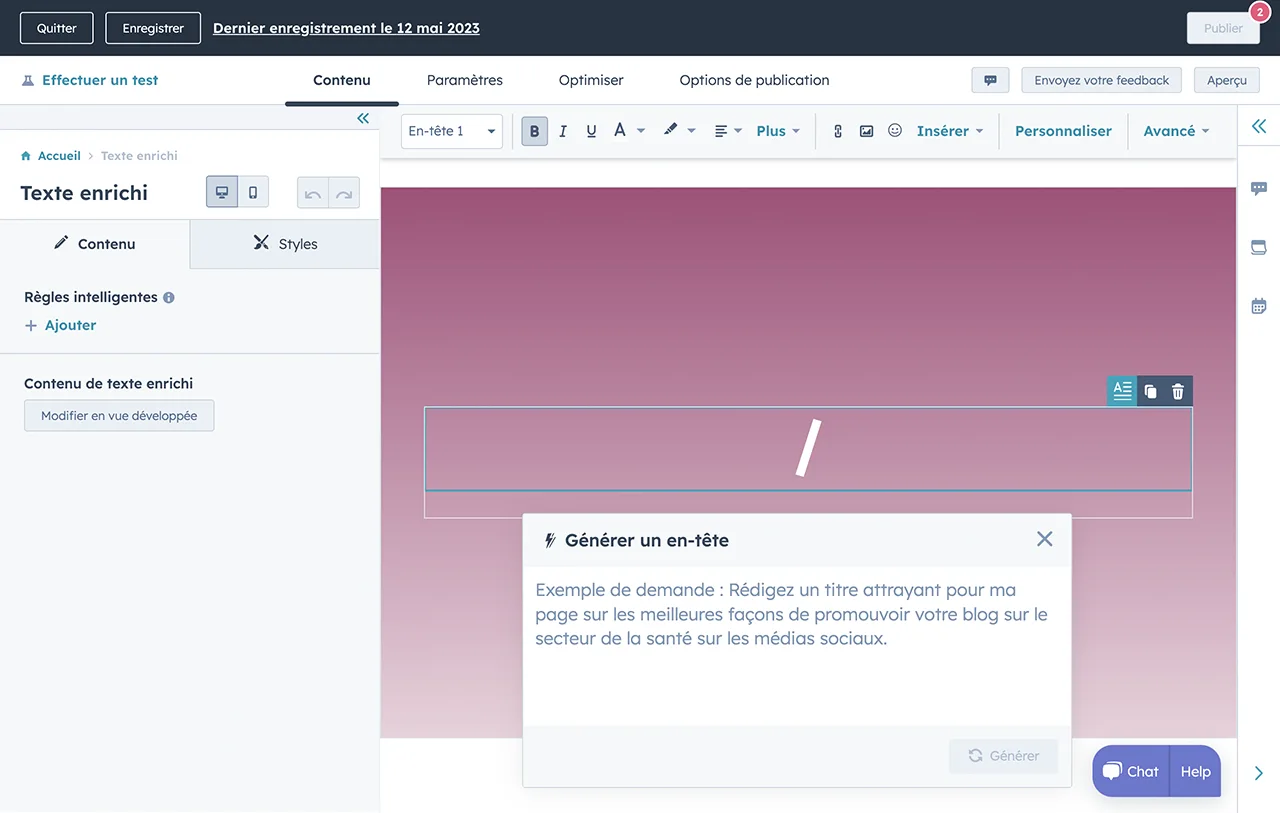Open the Styles tab
1280x813 pixels.
[285, 244]
